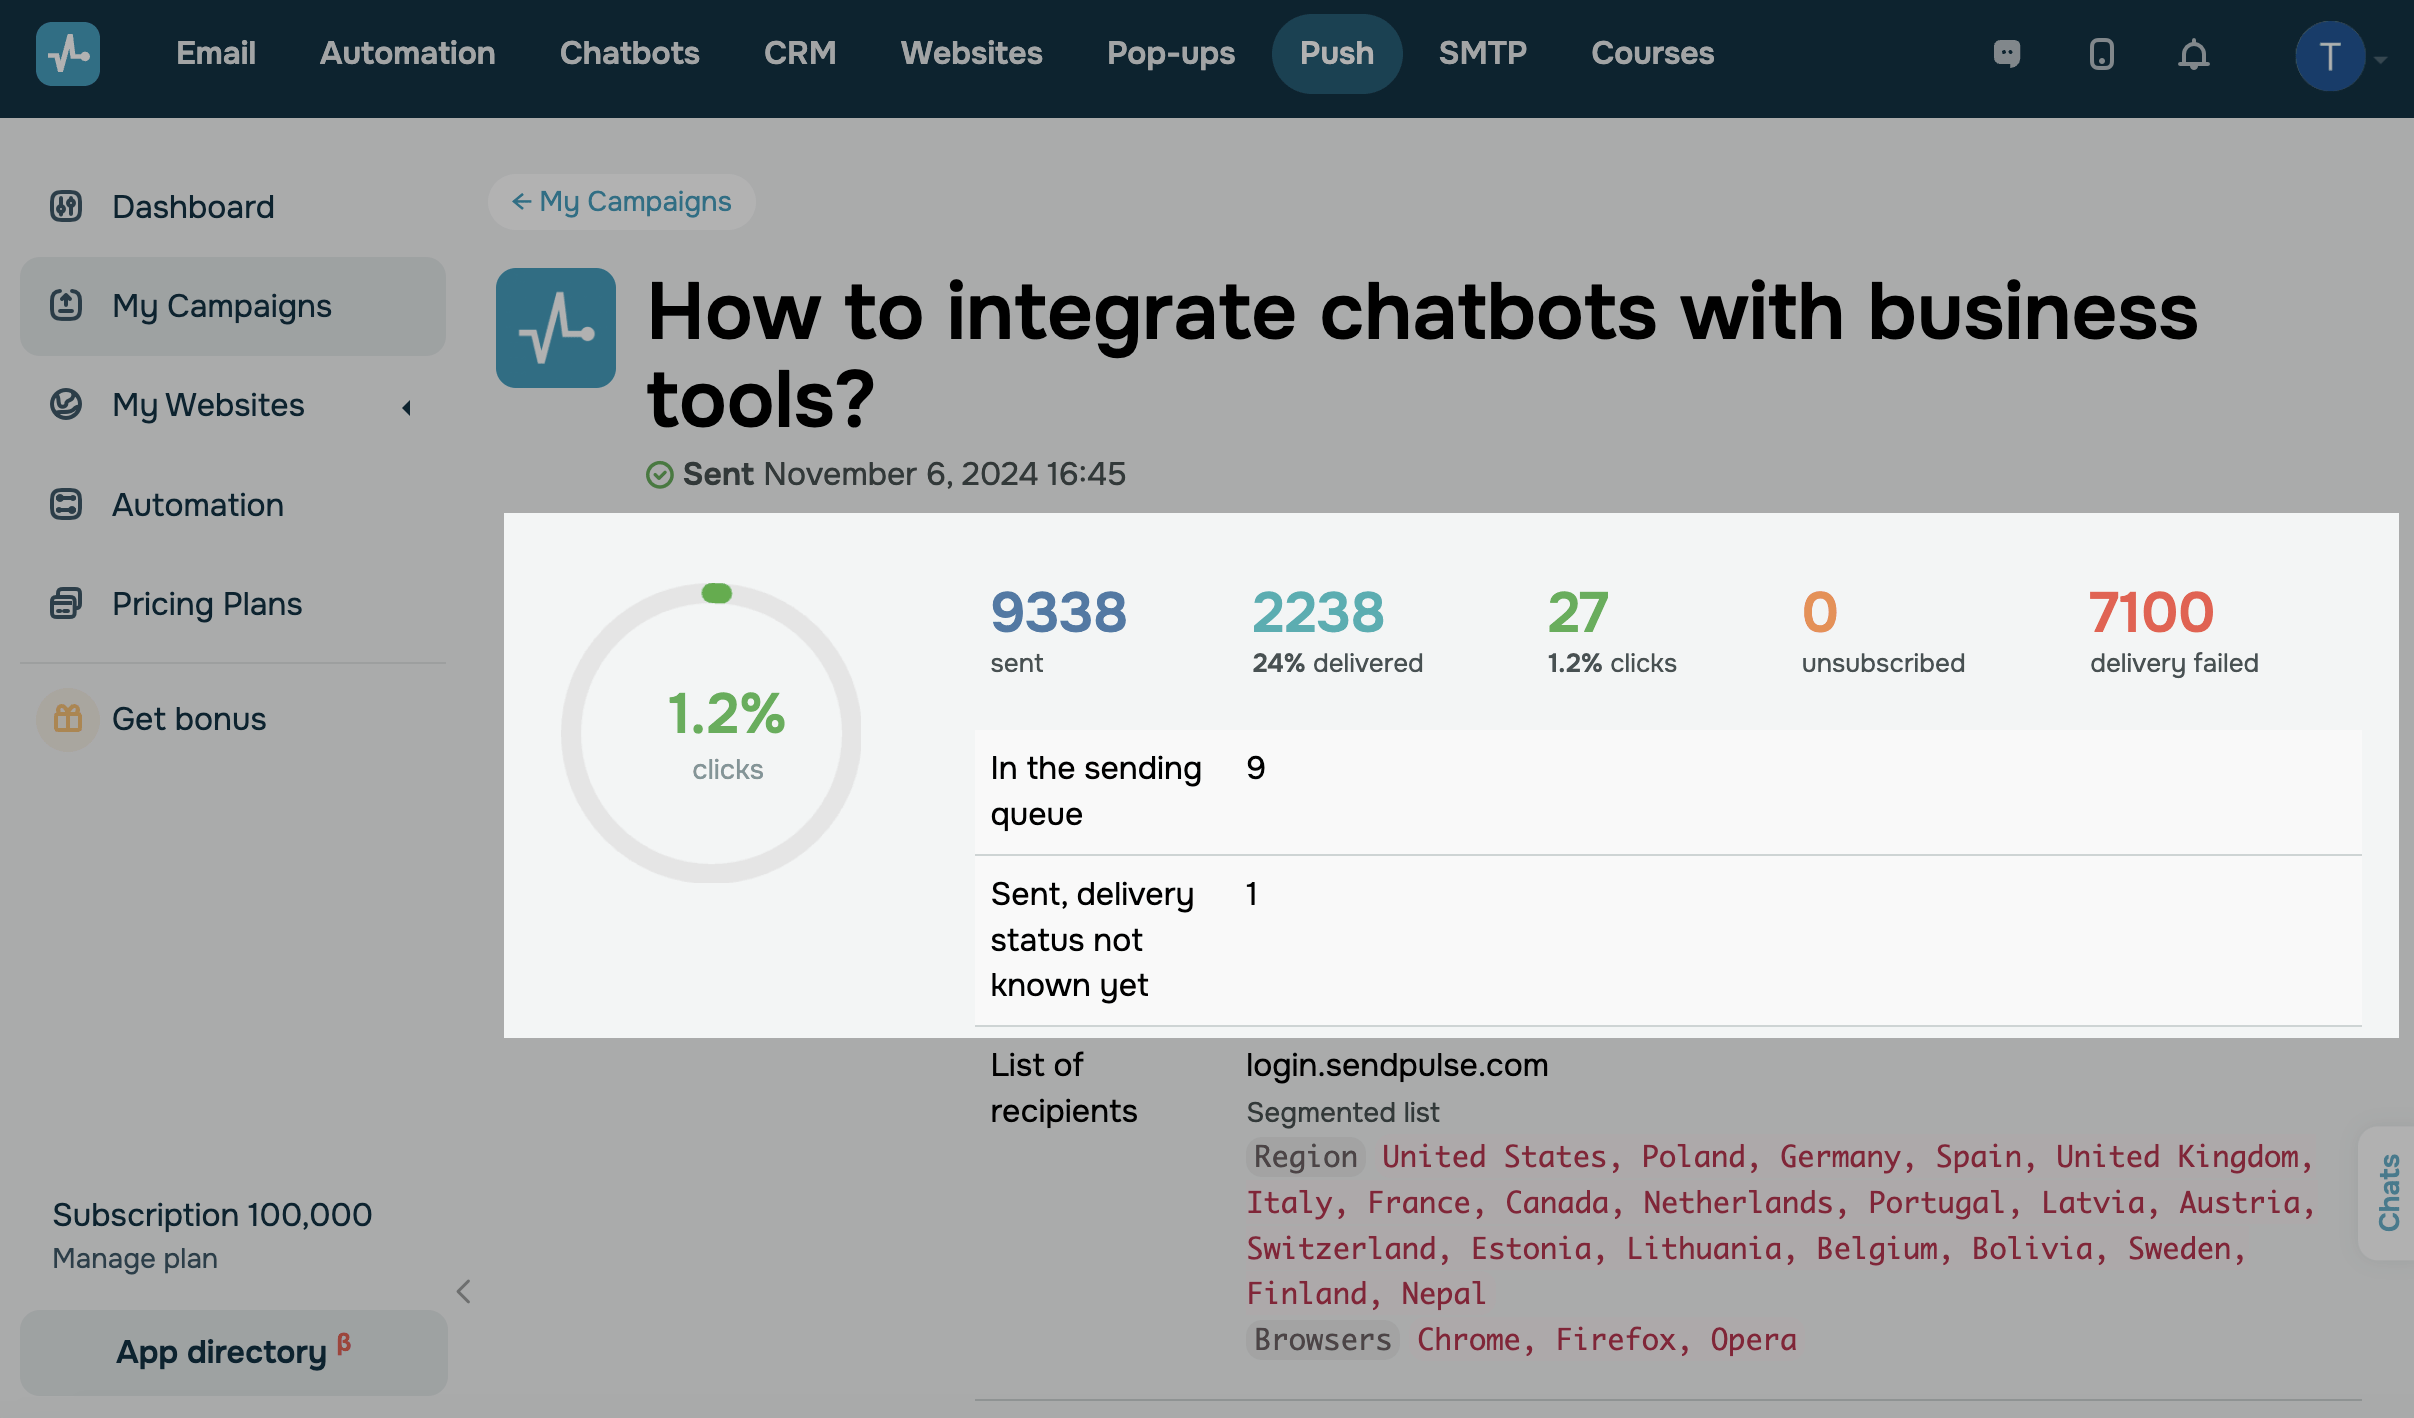Click the Automation sidebar icon
Screen dimensions: 2414x1418
(x=66, y=504)
